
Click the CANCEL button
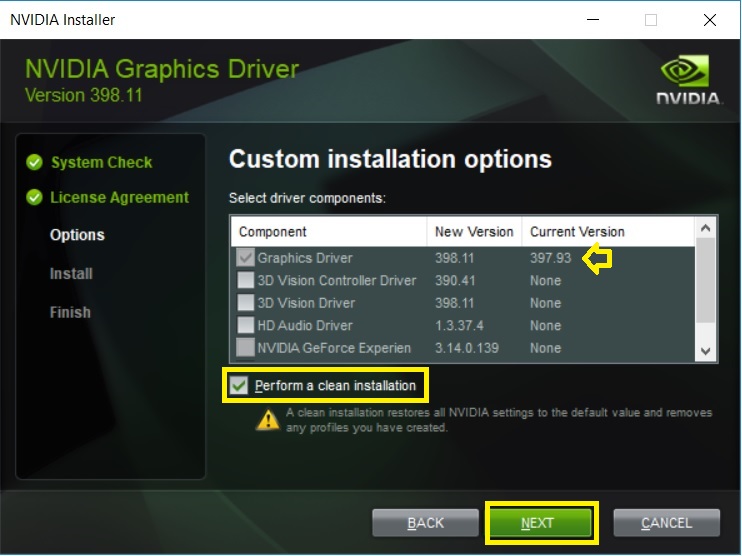point(666,523)
